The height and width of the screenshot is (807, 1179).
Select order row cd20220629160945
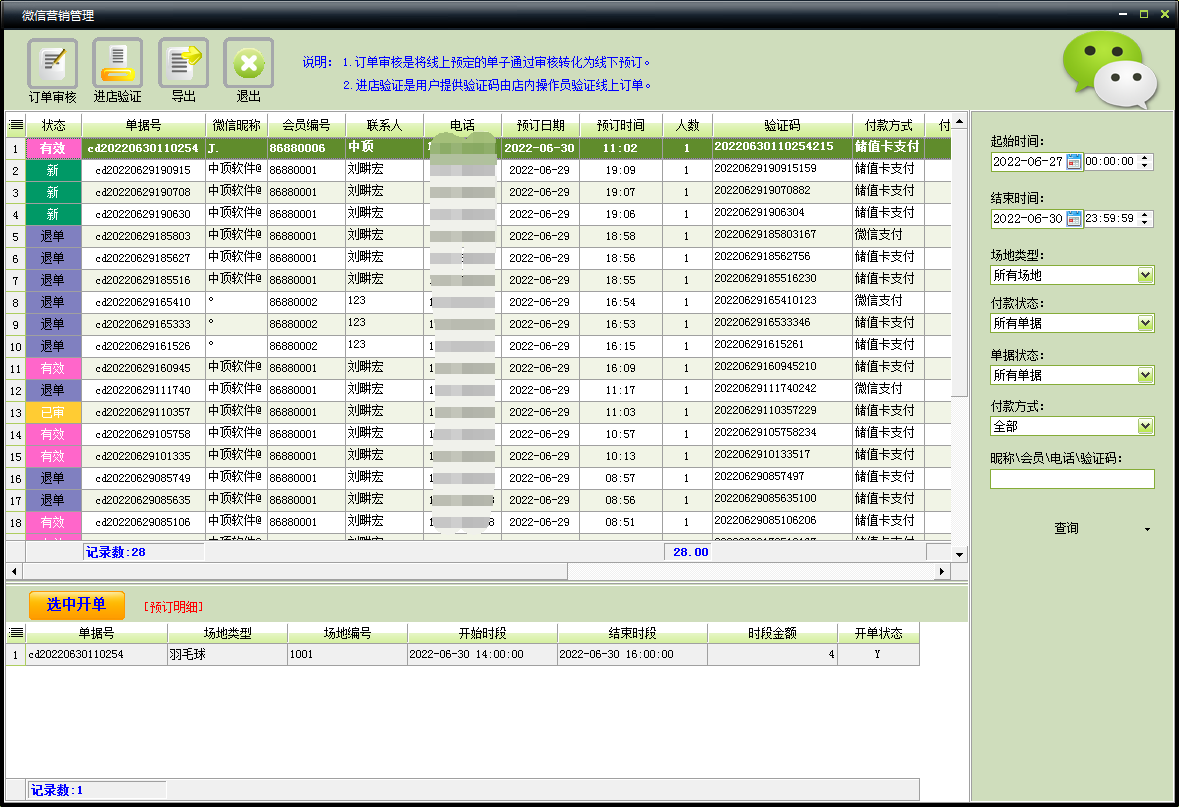click(478, 368)
